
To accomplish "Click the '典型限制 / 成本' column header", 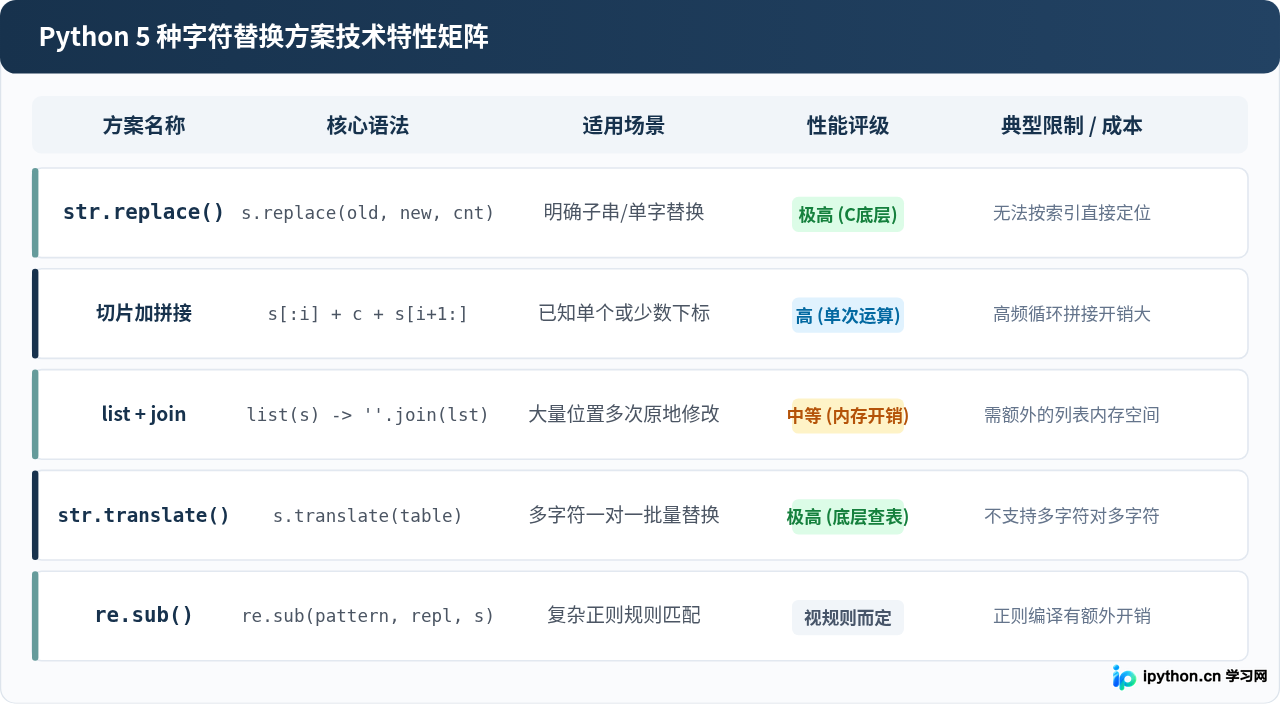I will [x=1072, y=125].
